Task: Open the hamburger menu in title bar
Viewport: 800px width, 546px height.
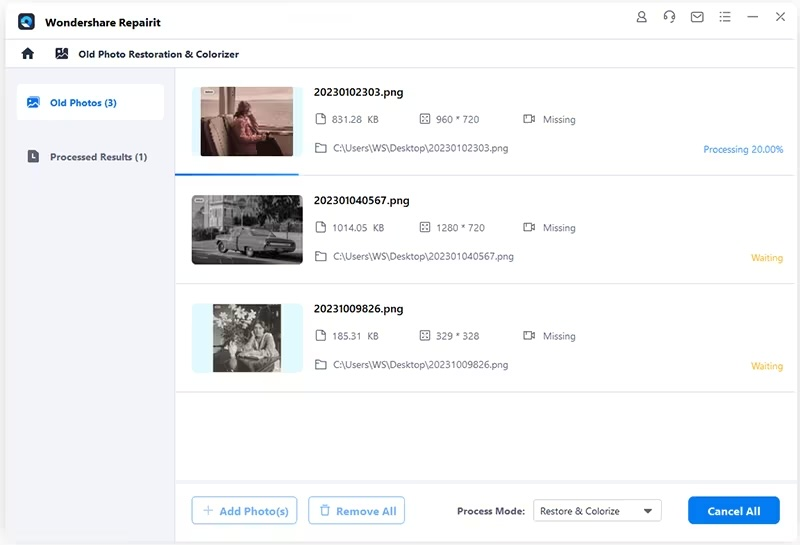Action: 725,18
